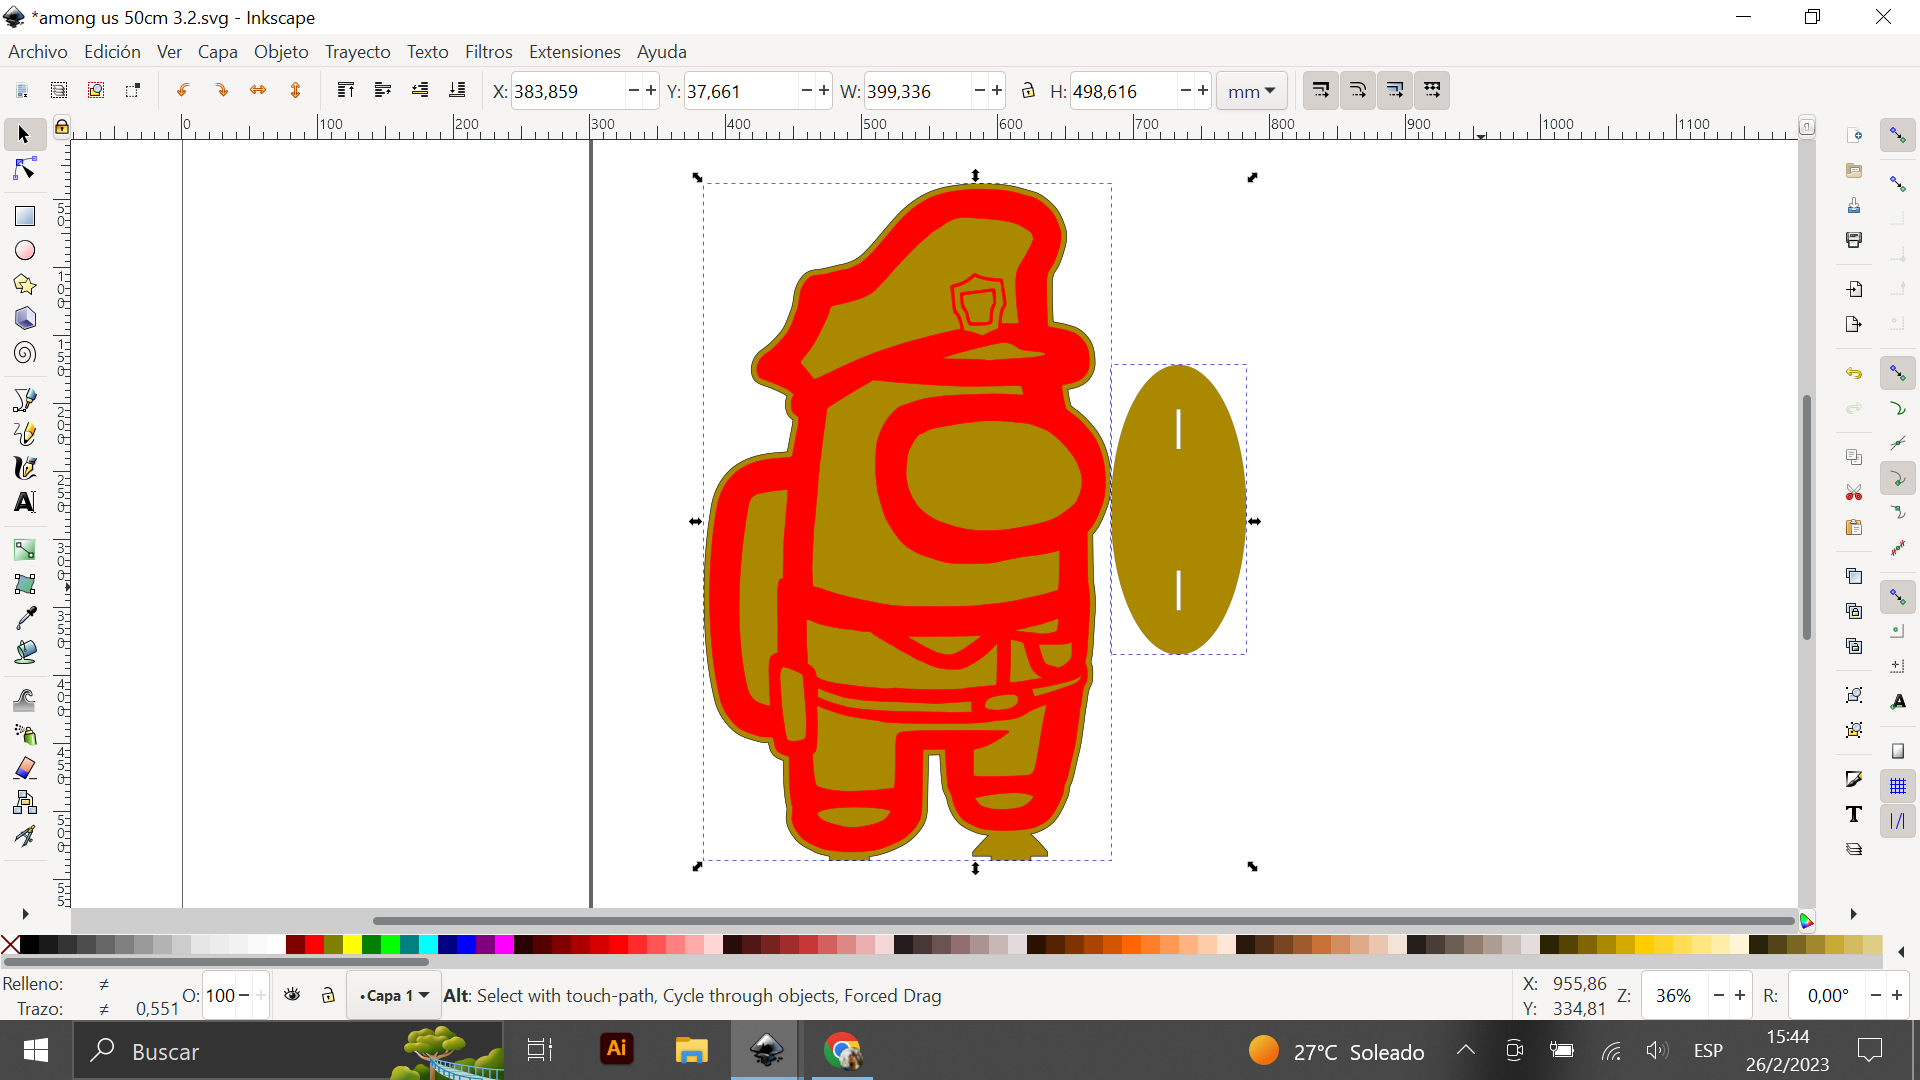
Task: Select the Spiral tool
Action: click(25, 352)
